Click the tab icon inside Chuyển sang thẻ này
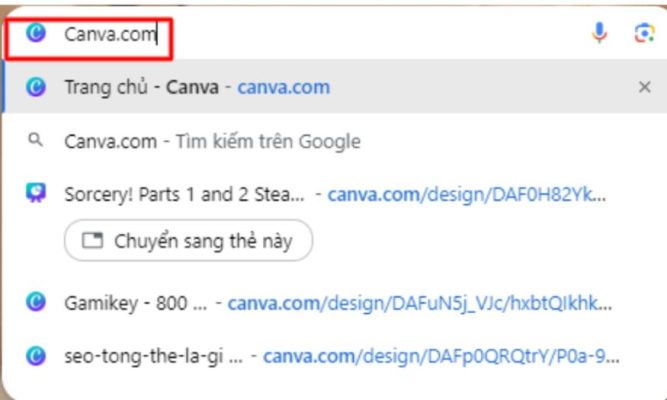The image size is (667, 400). coord(93,241)
